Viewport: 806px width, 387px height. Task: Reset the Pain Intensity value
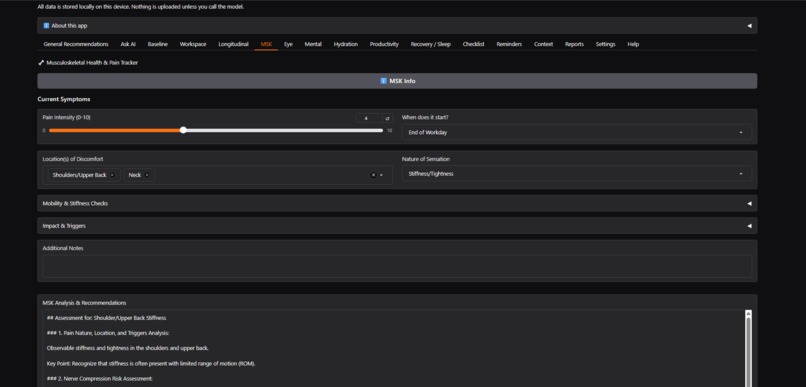(x=388, y=118)
